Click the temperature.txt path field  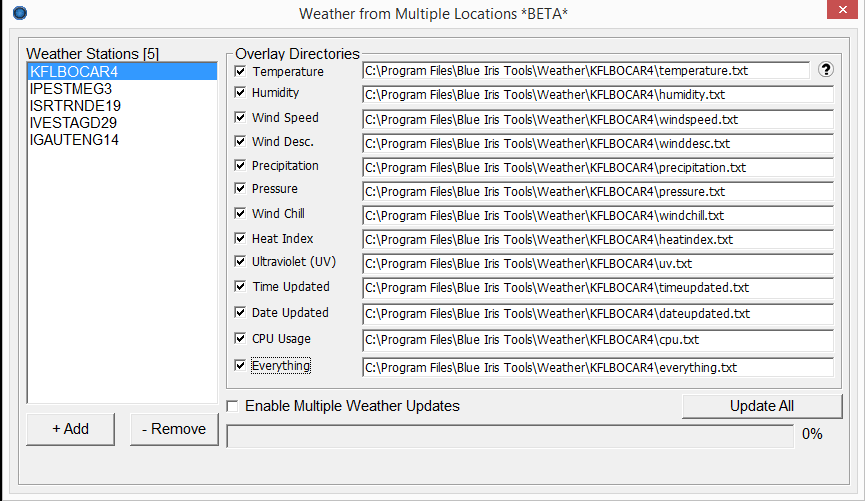(585, 71)
